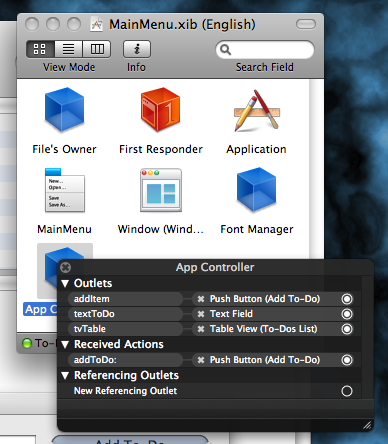Viewport: 388px width, 444px height.
Task: Click the MainMenu.xib document proxy icon
Action: point(97,24)
